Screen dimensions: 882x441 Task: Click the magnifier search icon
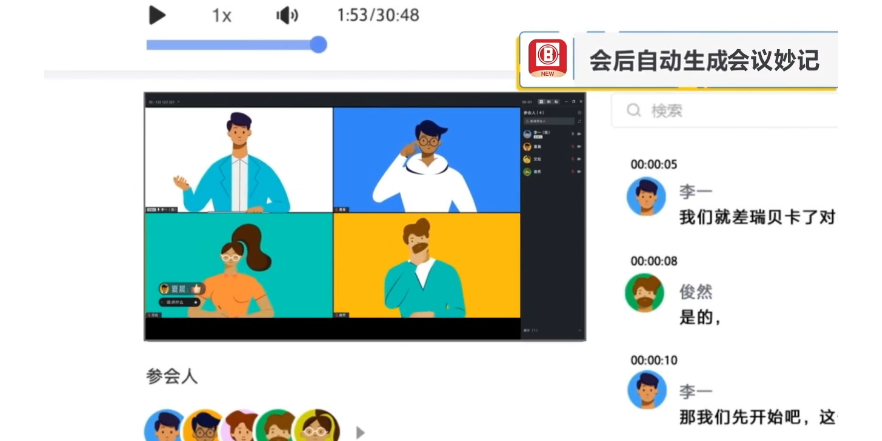point(634,110)
